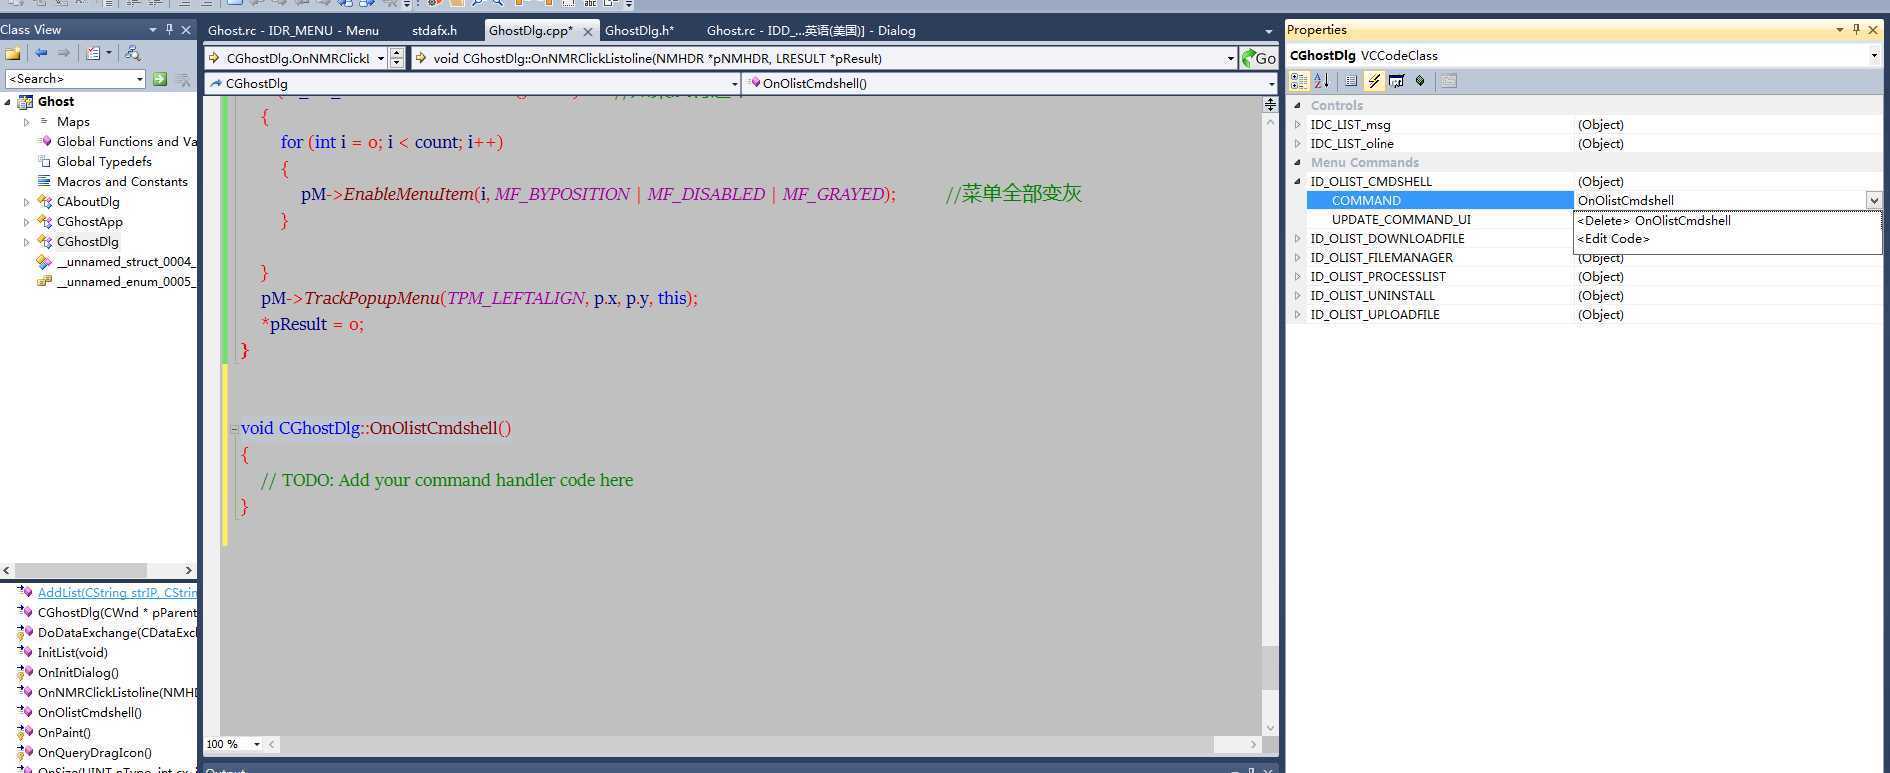Expand IDC_LIST_msg property
This screenshot has height=773, width=1890.
coord(1298,125)
